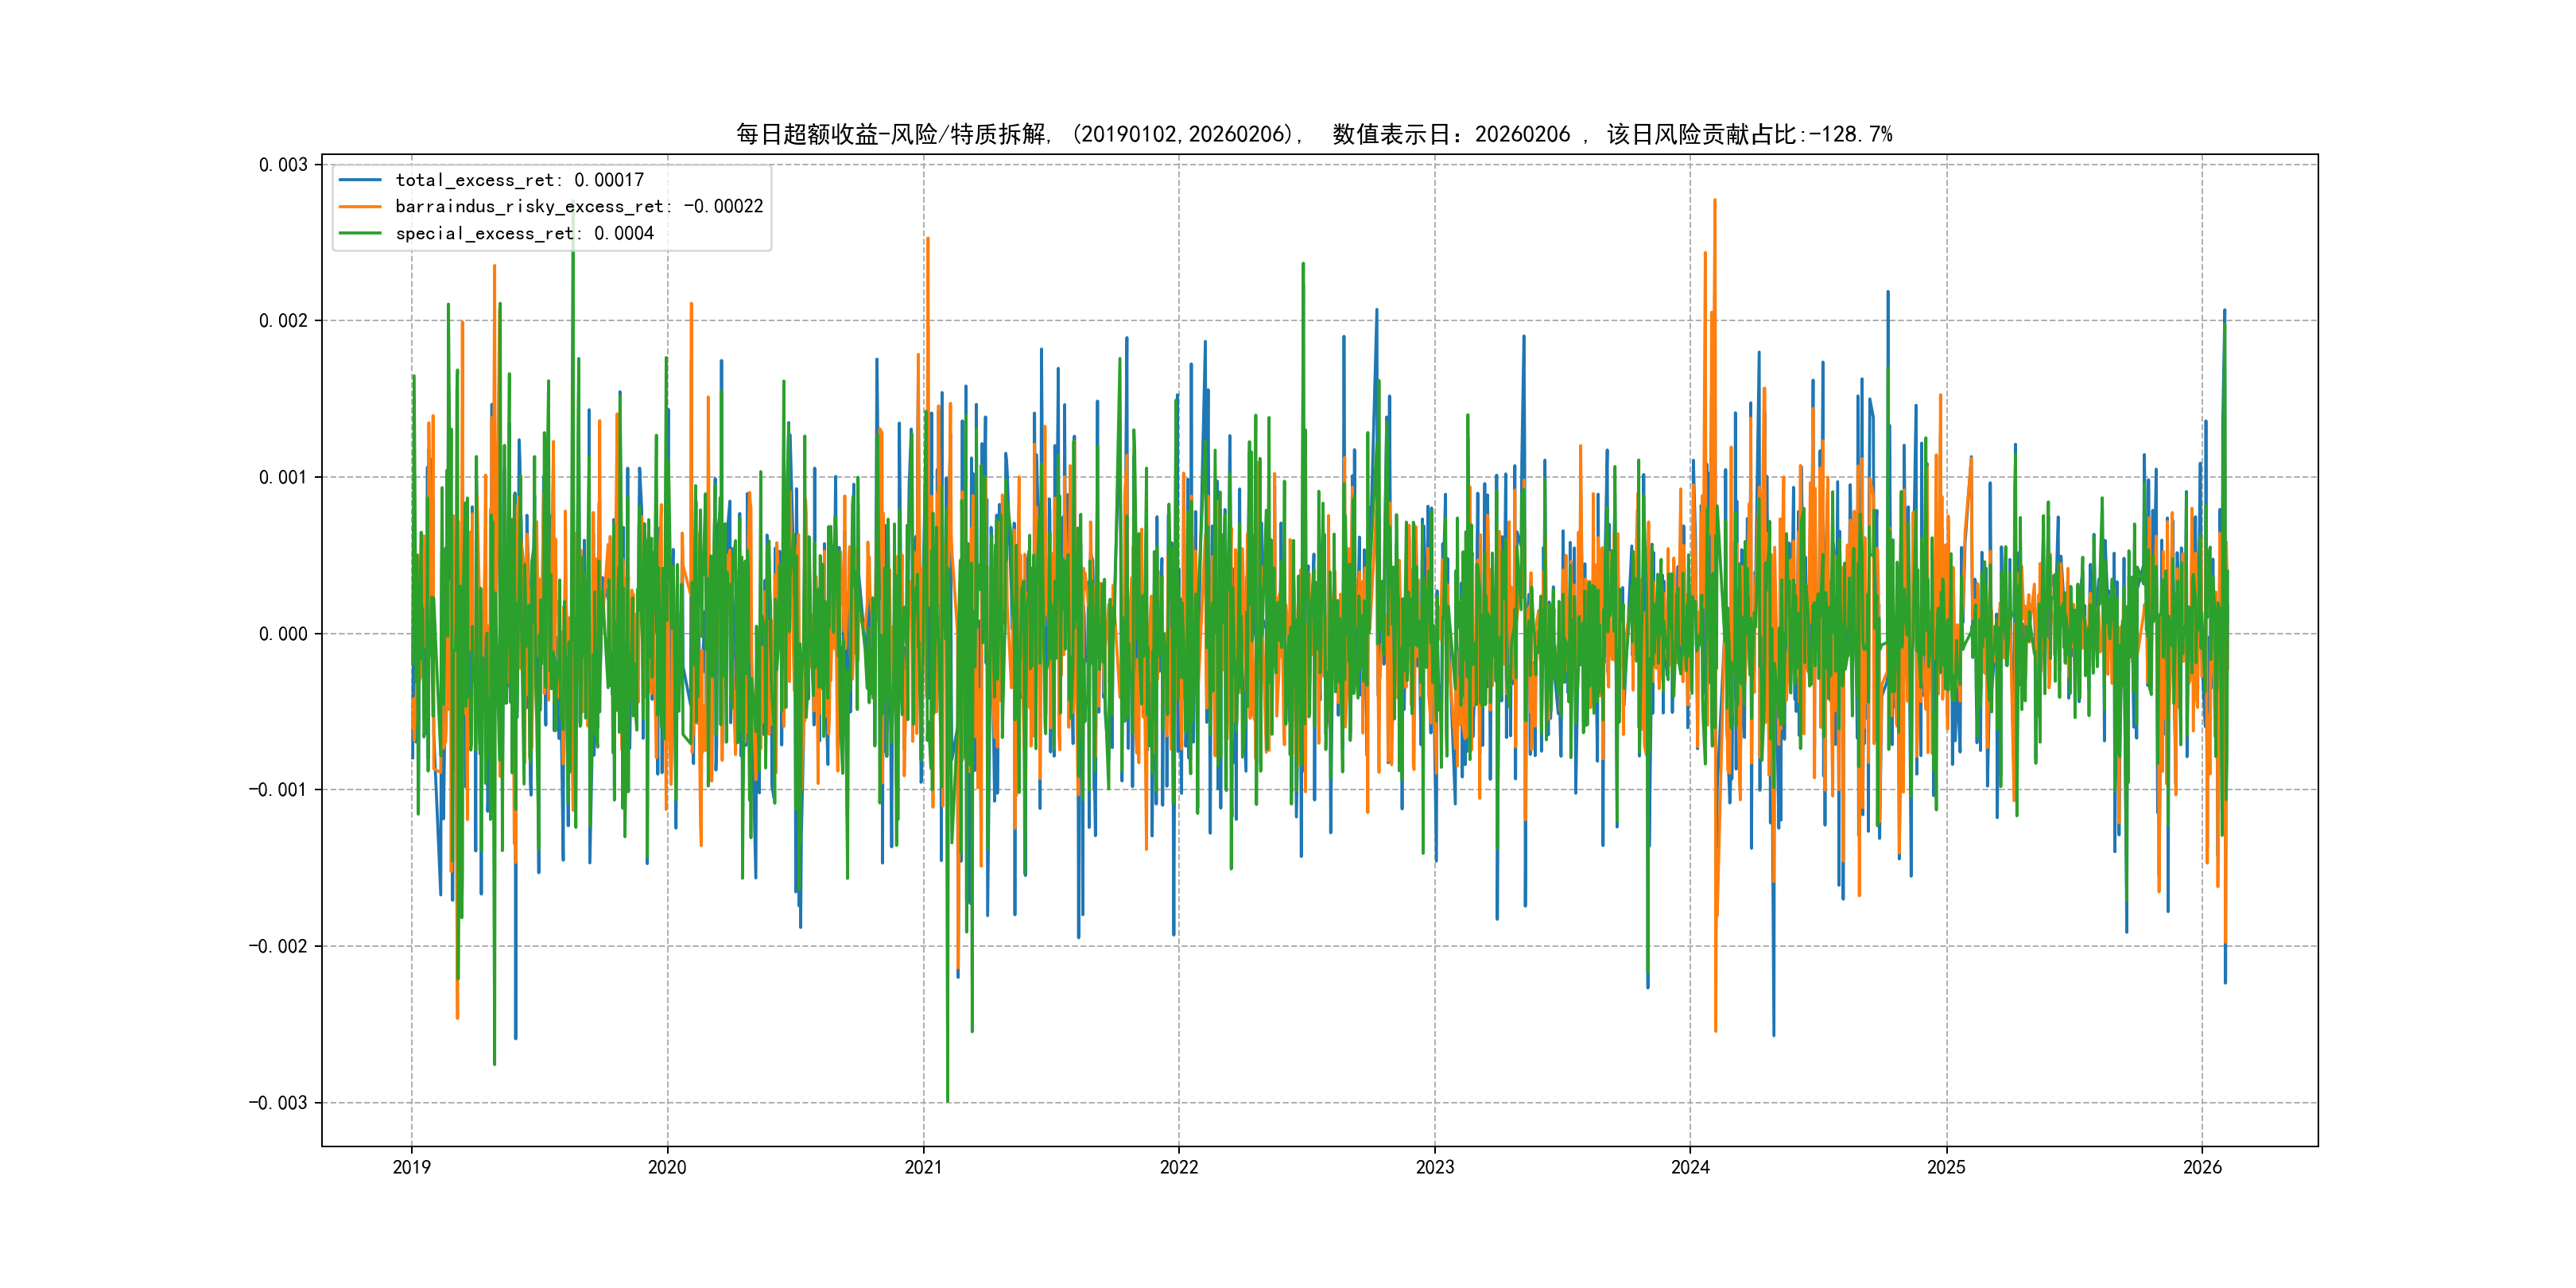Image resolution: width=2576 pixels, height=1288 pixels.
Task: Click the 2019 x-axis tick label
Action: point(411,1167)
